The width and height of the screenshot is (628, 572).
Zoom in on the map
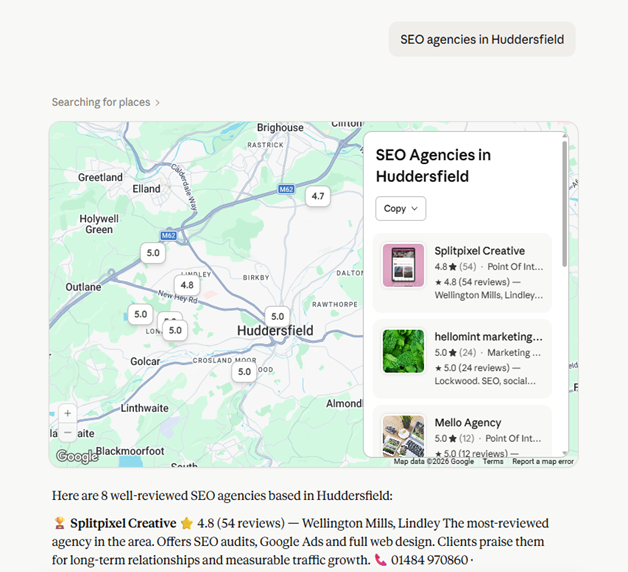[67, 413]
